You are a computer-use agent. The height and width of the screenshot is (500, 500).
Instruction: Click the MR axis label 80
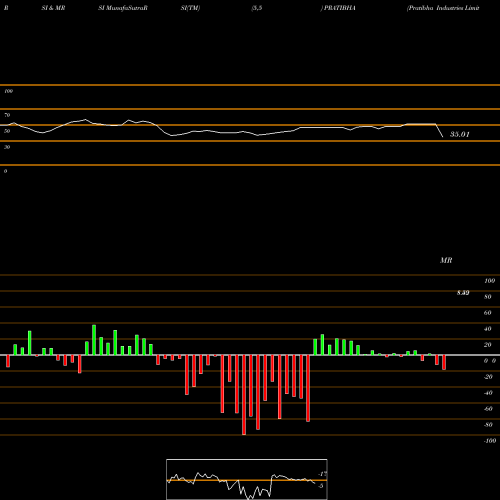[x=488, y=297]
